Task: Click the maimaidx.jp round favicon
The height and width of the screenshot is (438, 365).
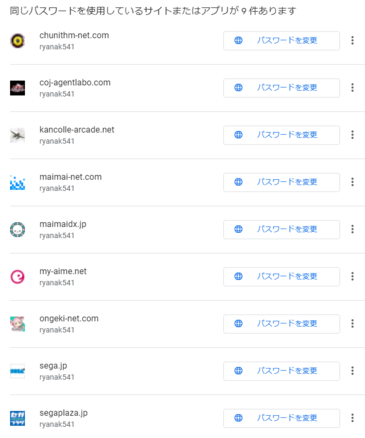Action: coord(18,229)
